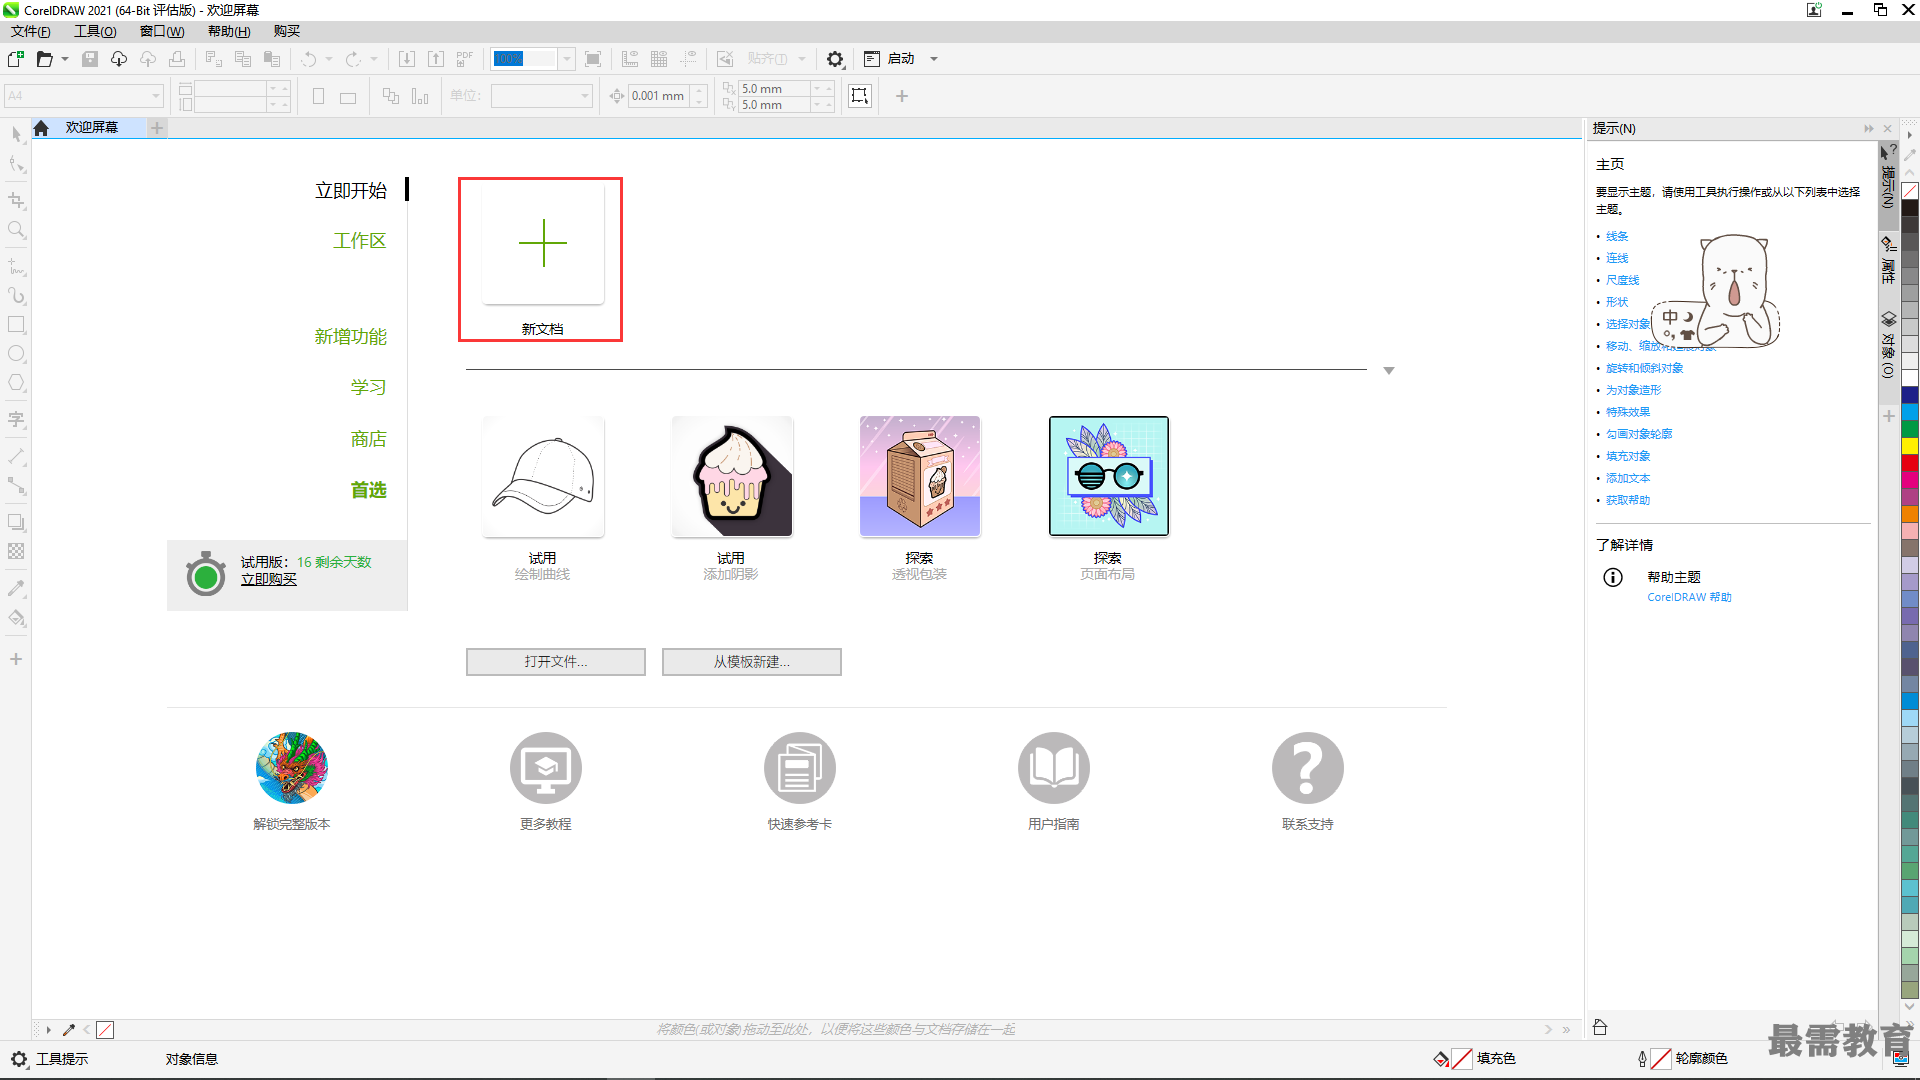Select the Interactive Fill bucket tool

coord(16,618)
